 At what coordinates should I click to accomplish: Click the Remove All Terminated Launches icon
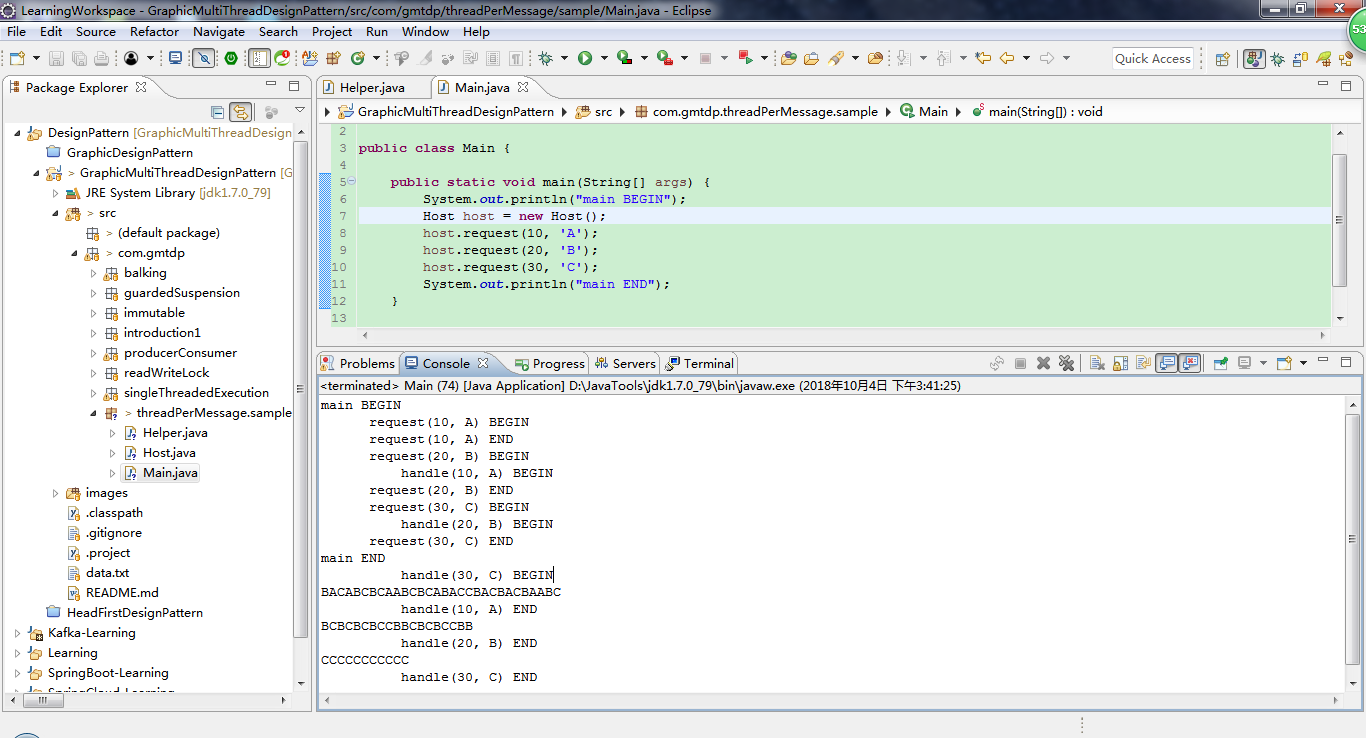pyautogui.click(x=1066, y=364)
